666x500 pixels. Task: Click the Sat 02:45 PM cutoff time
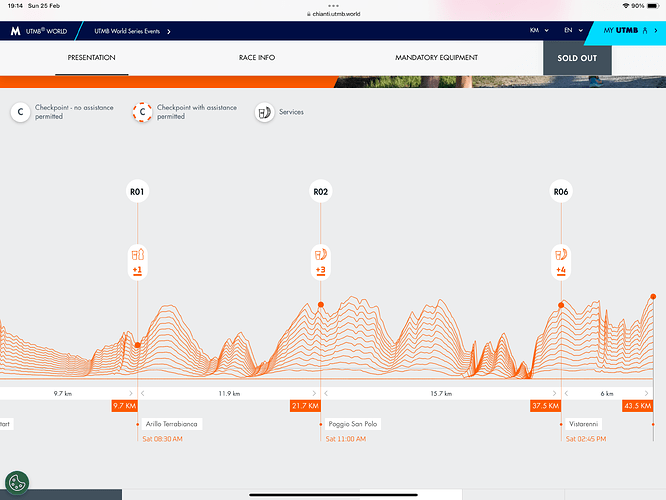586,439
